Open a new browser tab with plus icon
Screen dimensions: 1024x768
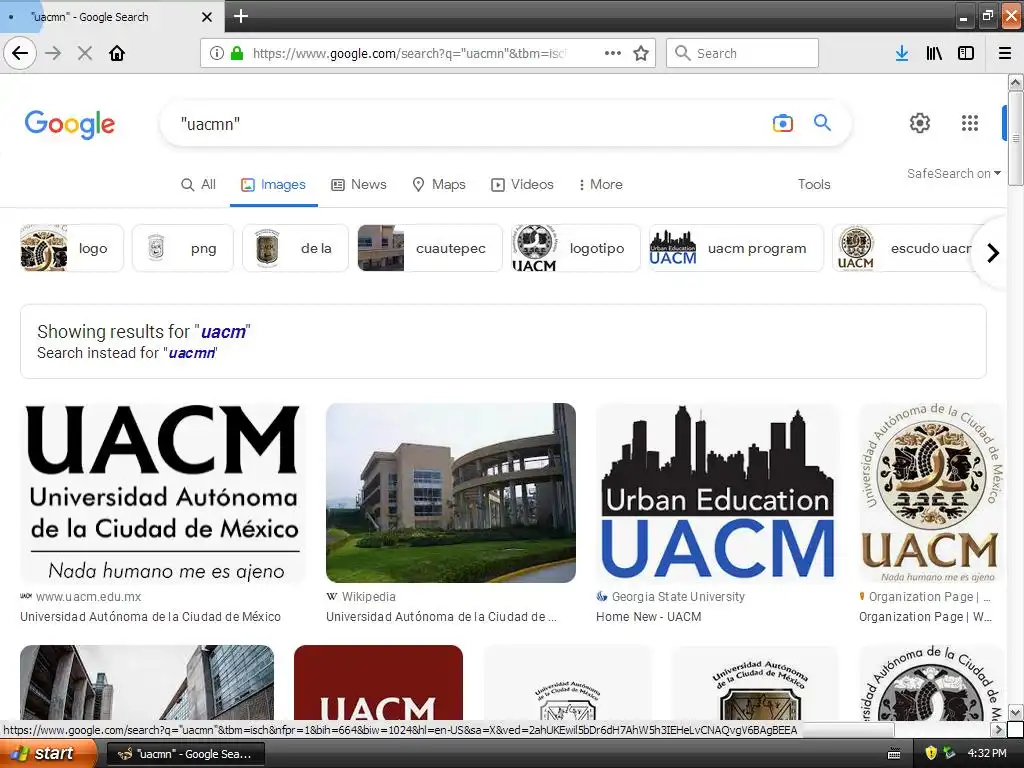point(240,16)
